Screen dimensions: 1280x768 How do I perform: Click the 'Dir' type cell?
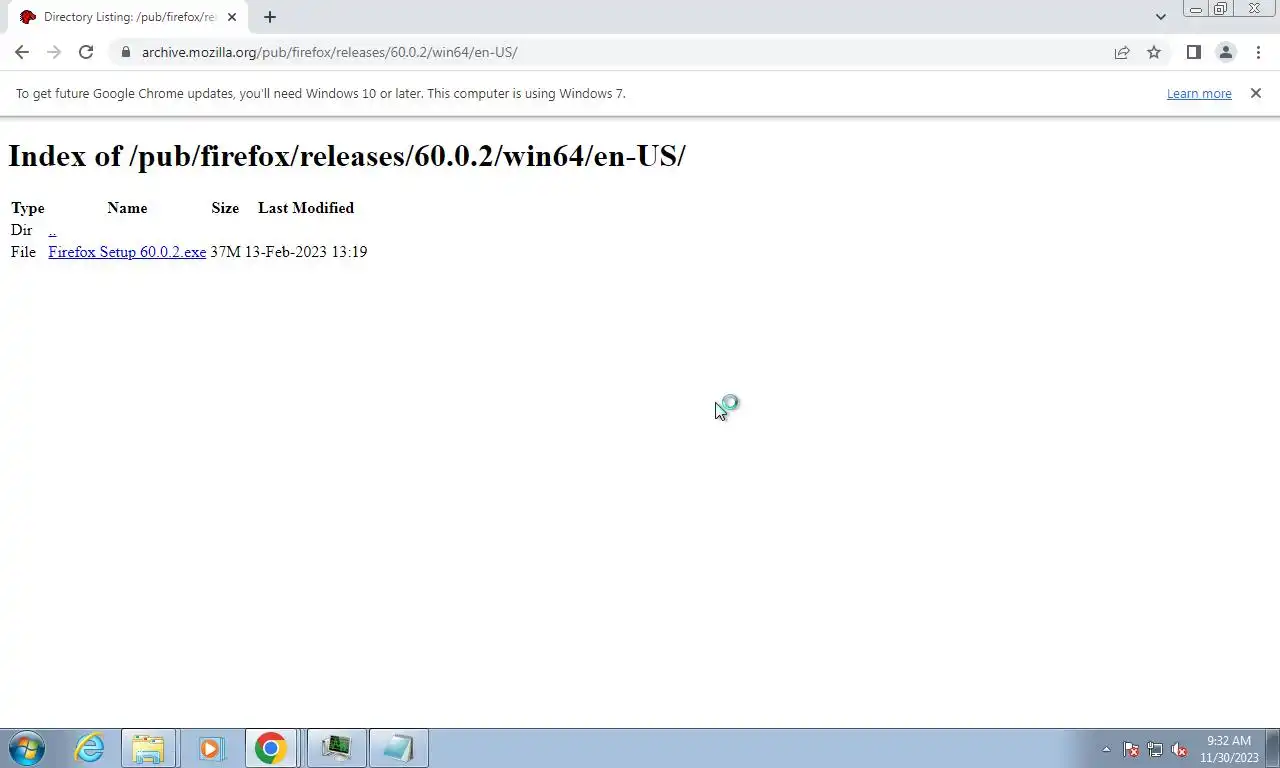tap(21, 230)
